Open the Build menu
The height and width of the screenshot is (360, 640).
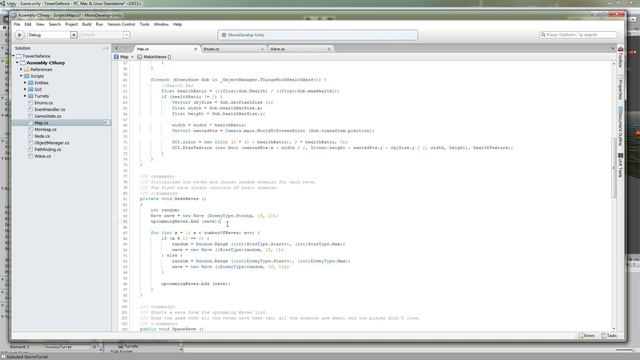87,24
